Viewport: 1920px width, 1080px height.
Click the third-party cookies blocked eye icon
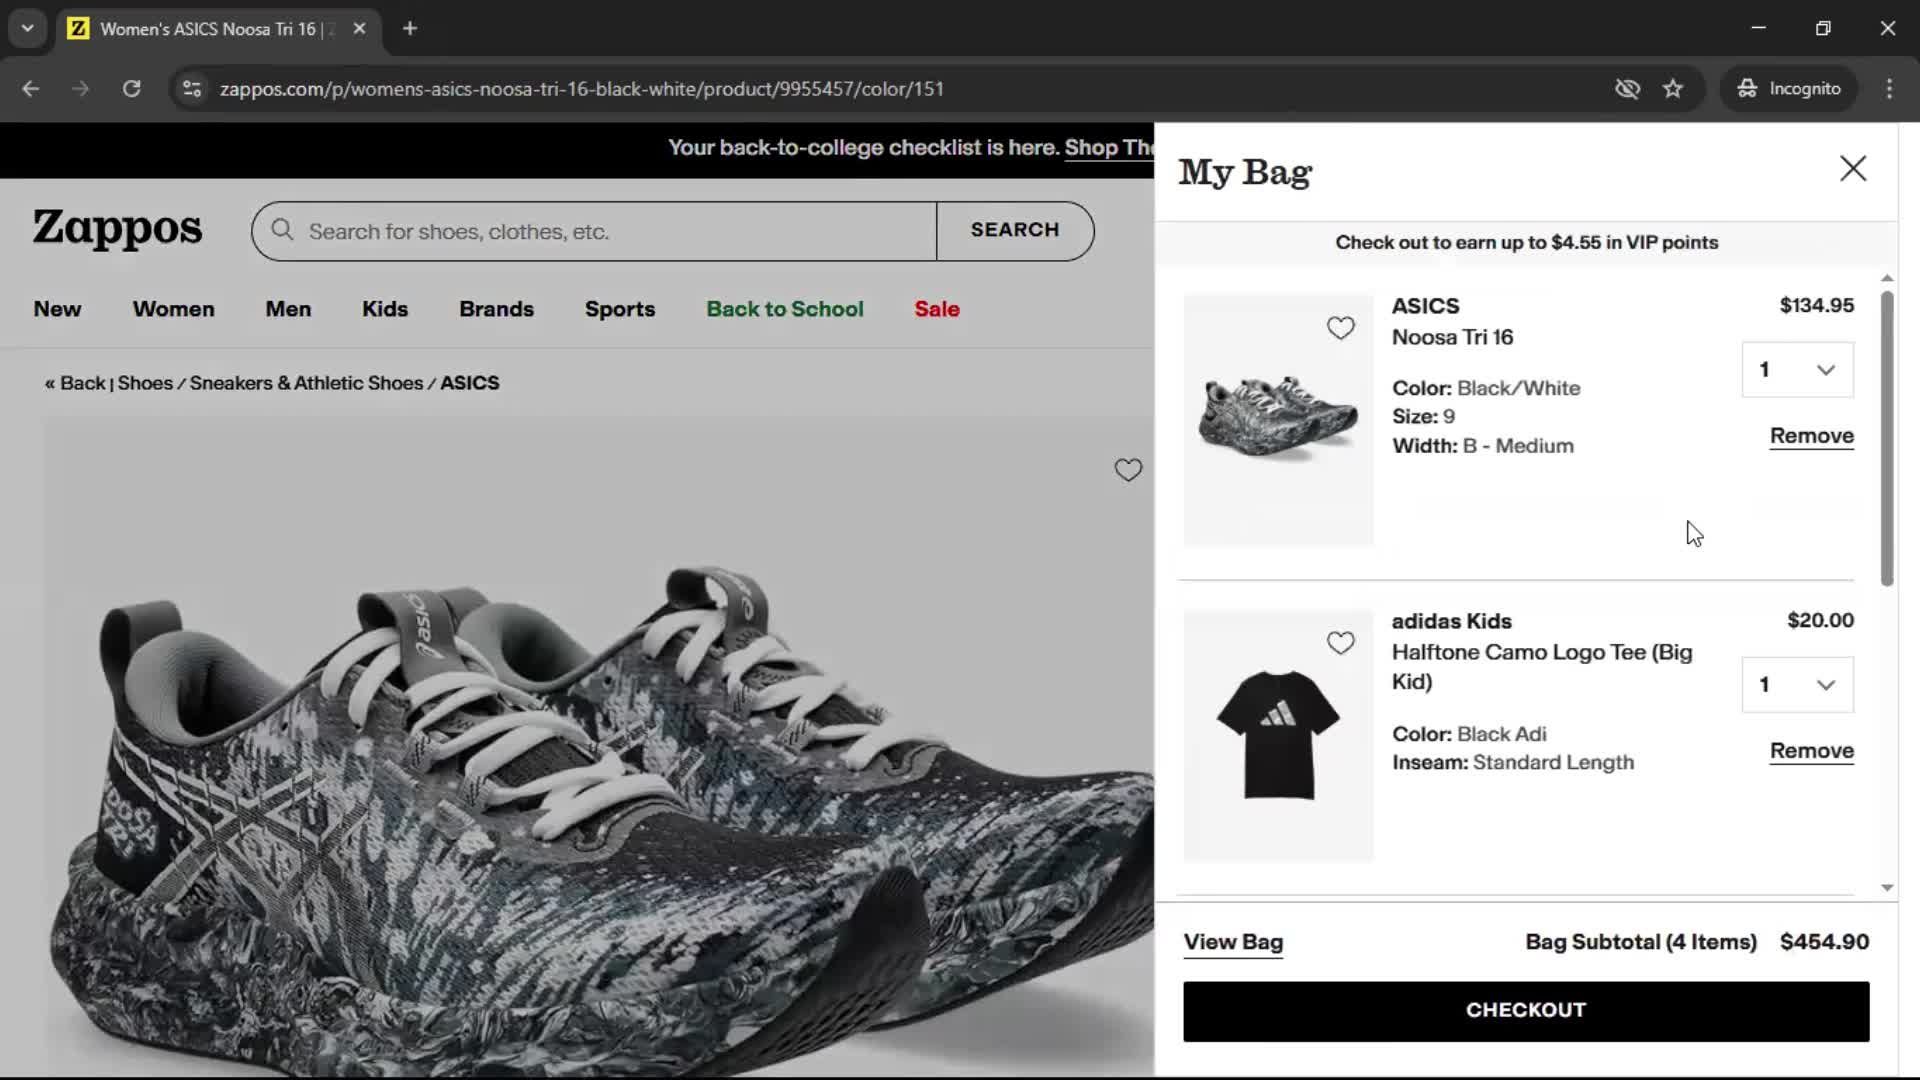tap(1627, 88)
